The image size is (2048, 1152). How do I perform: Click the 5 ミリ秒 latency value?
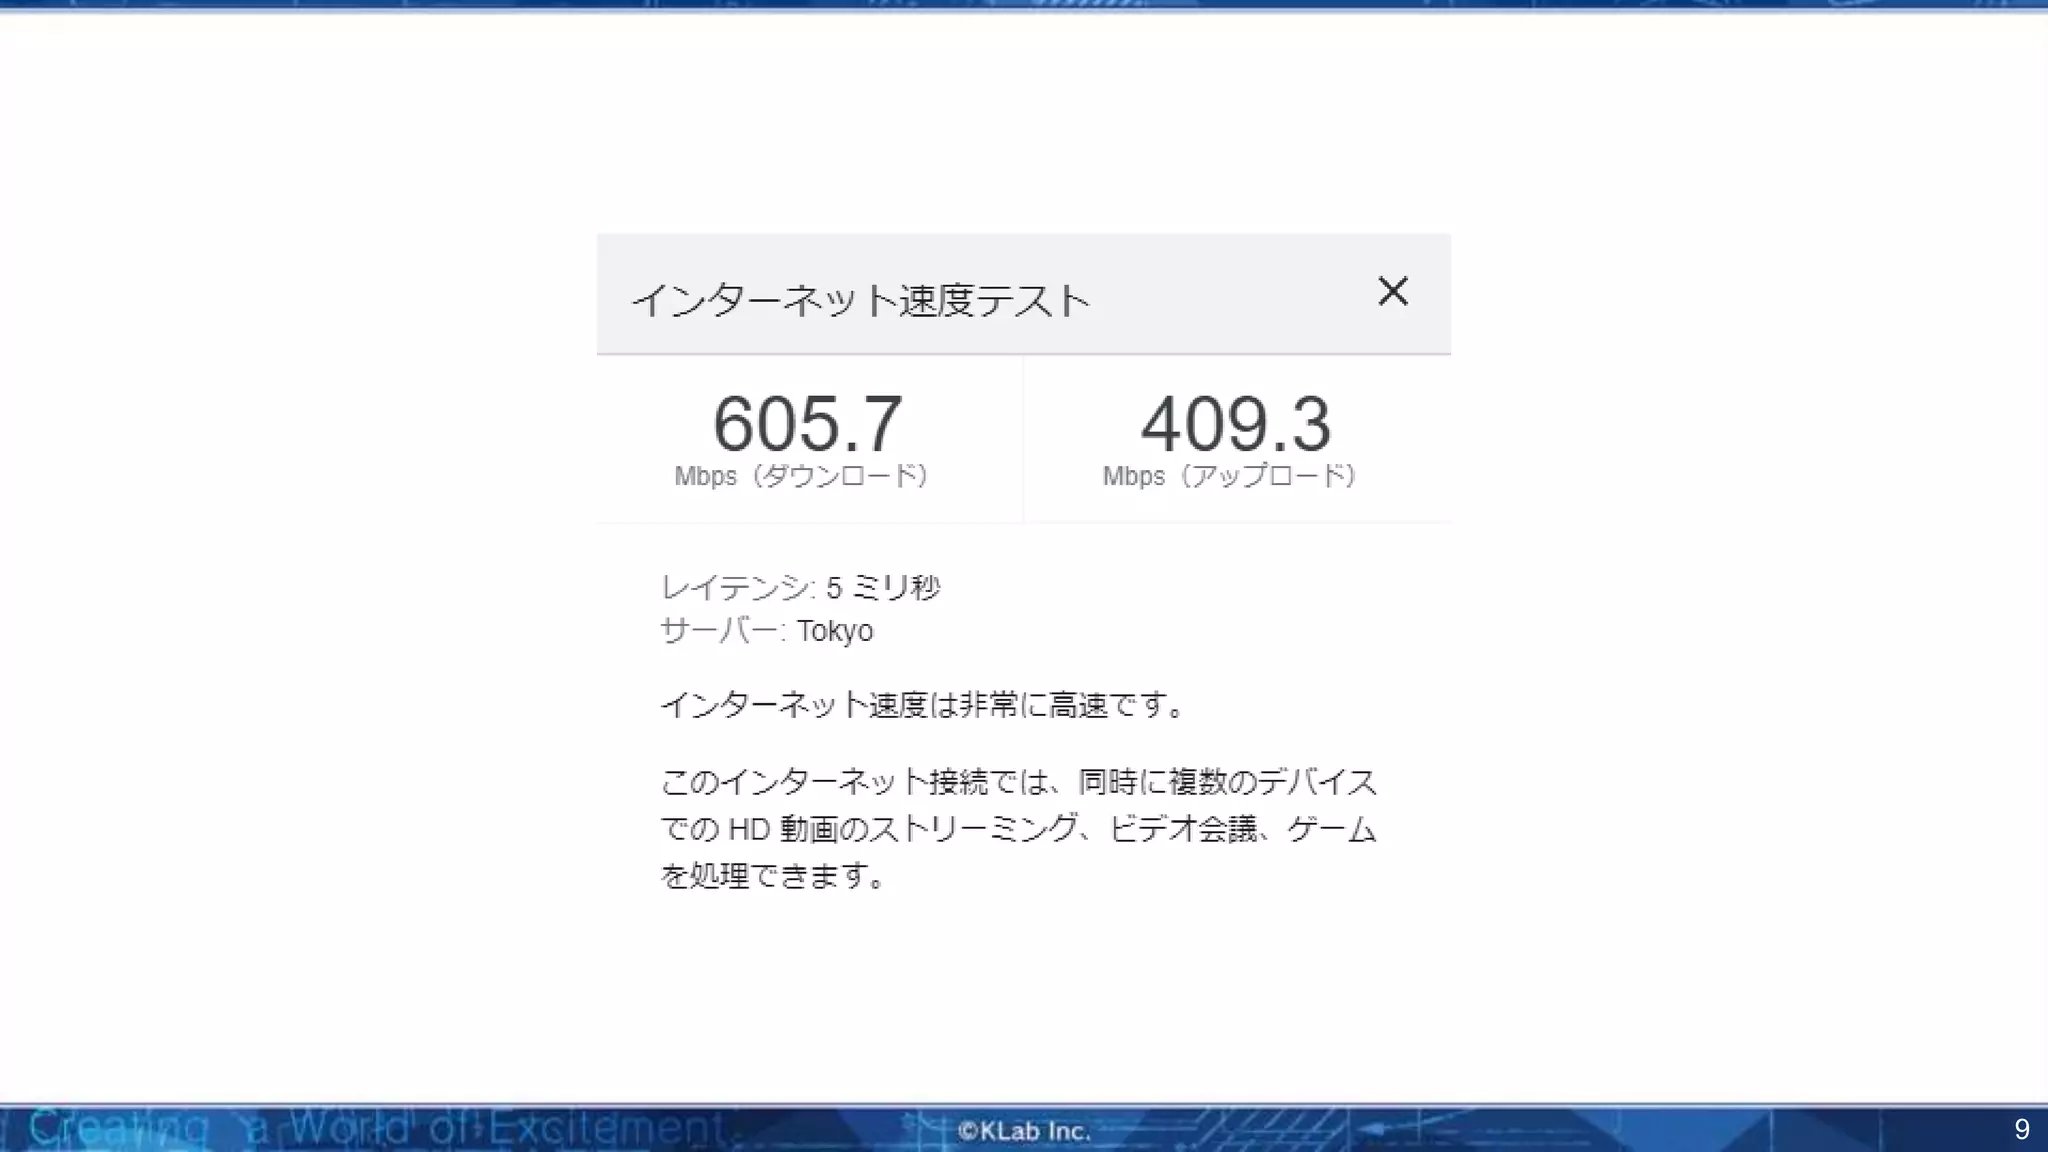coord(883,588)
